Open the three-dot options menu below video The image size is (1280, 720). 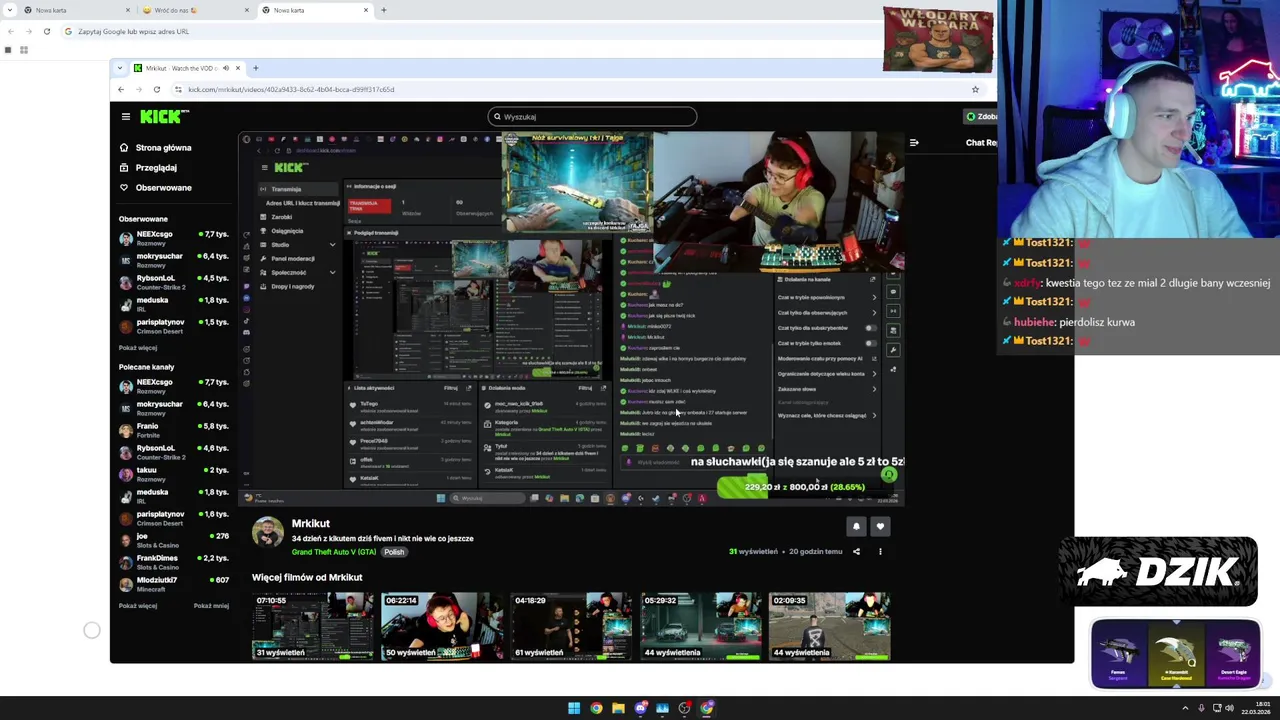click(880, 551)
